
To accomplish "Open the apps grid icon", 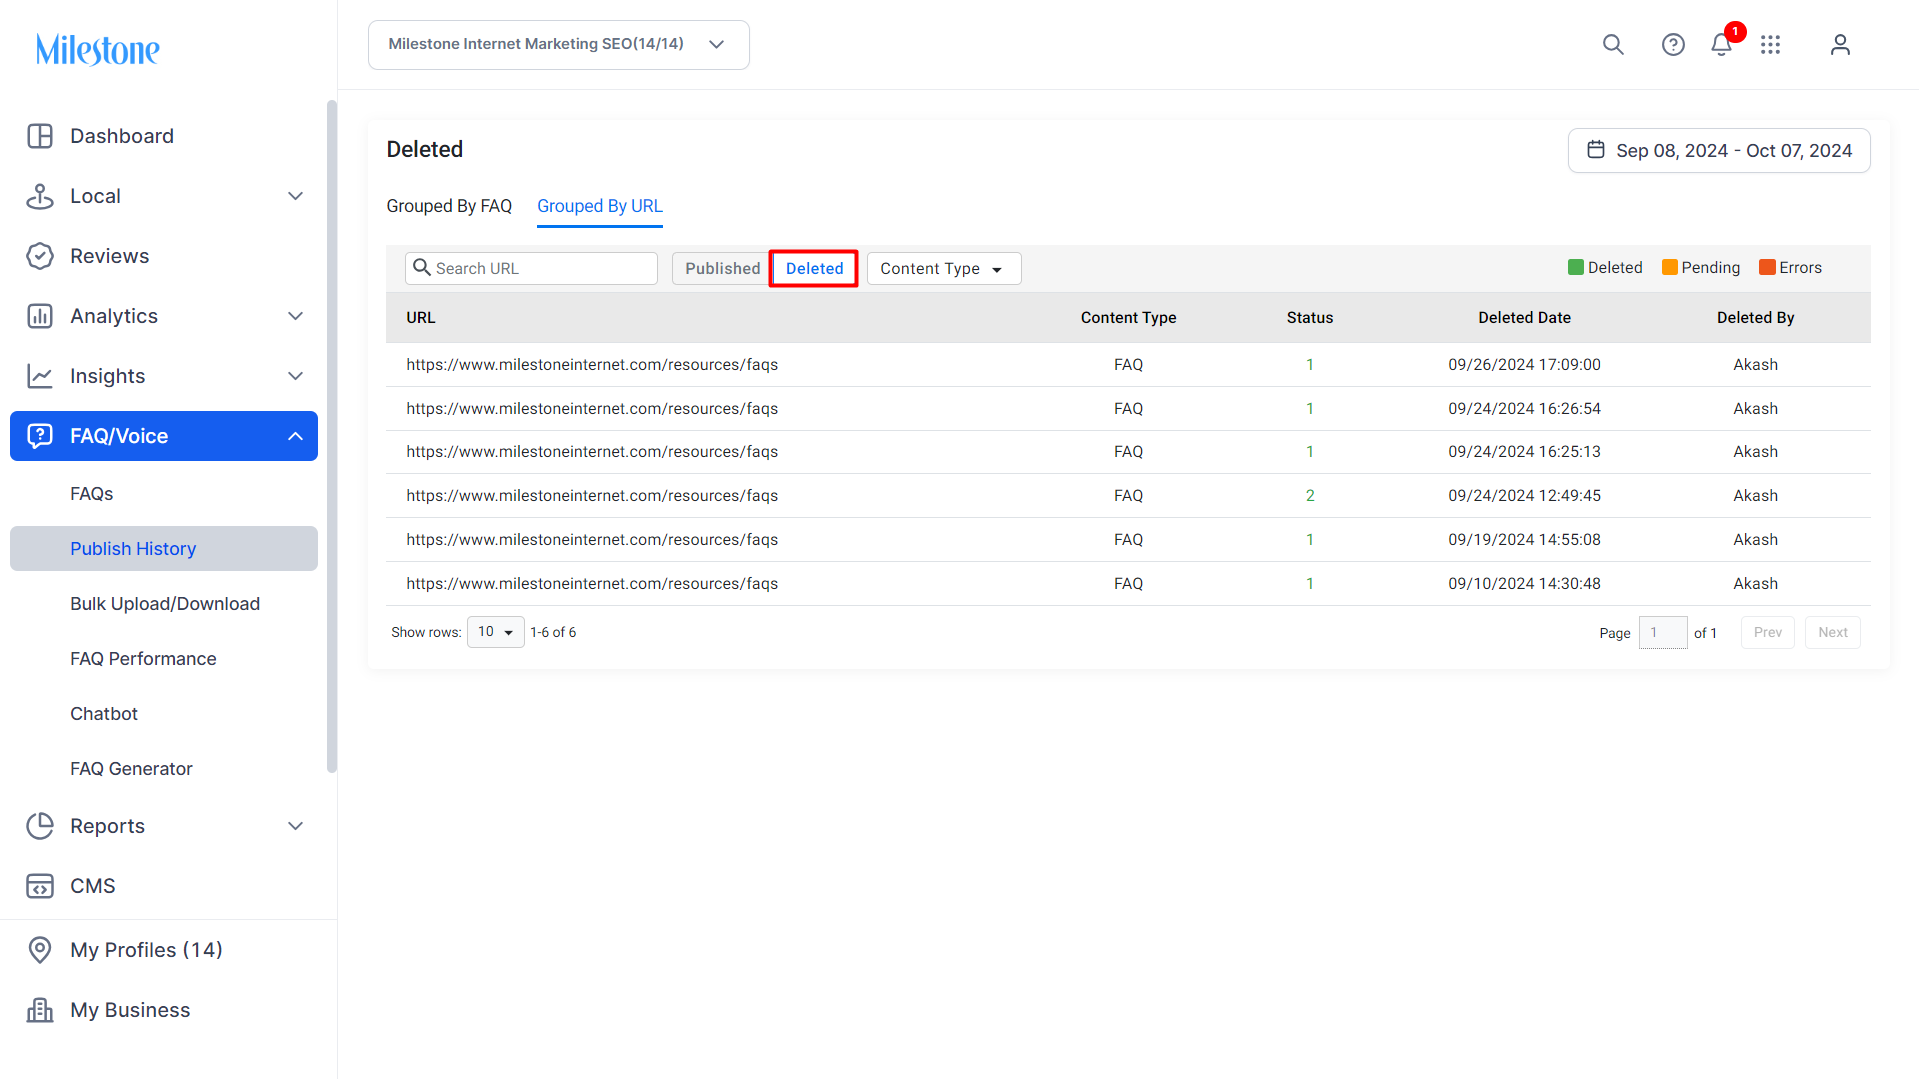I will click(1771, 45).
